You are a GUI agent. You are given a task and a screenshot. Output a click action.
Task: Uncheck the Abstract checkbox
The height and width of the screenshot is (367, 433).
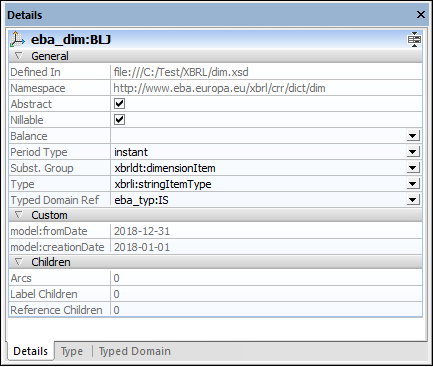tap(119, 104)
